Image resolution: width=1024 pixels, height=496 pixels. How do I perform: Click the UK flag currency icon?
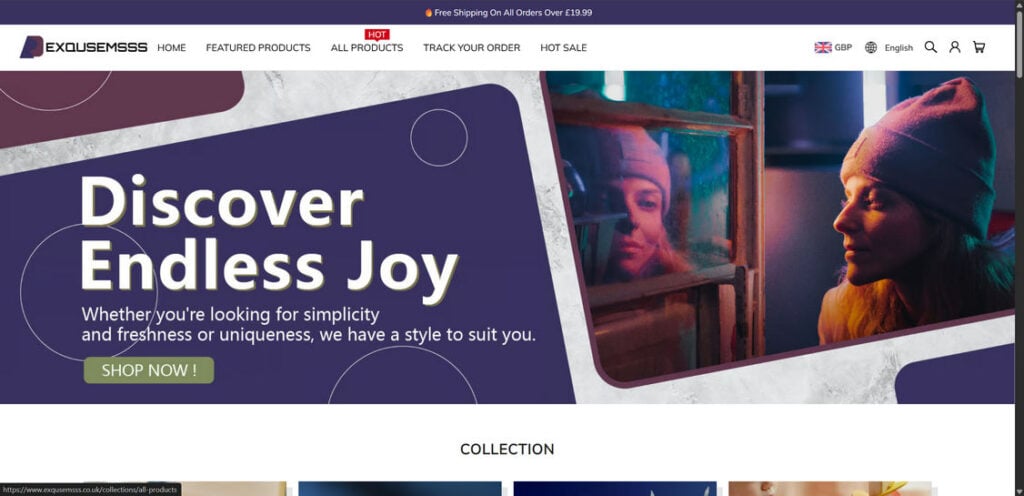823,47
